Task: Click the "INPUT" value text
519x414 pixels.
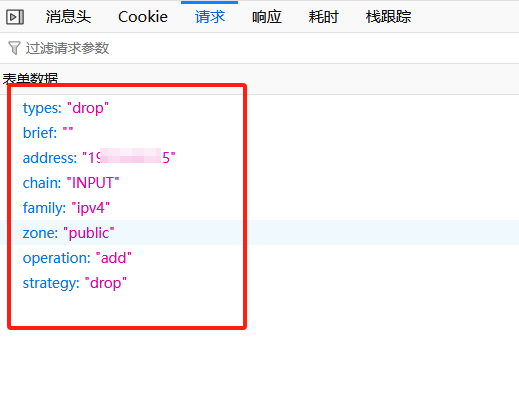Action: [x=93, y=183]
